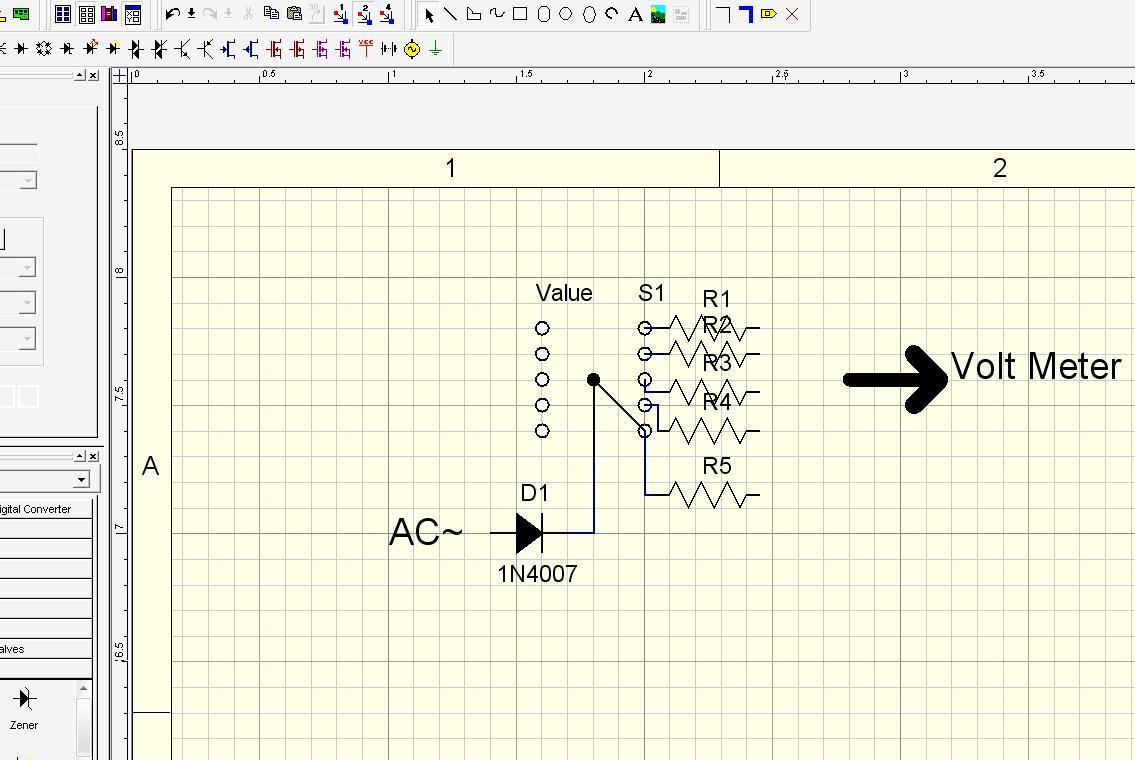
Task: Click numbered pin tool 4
Action: pyautogui.click(x=387, y=14)
